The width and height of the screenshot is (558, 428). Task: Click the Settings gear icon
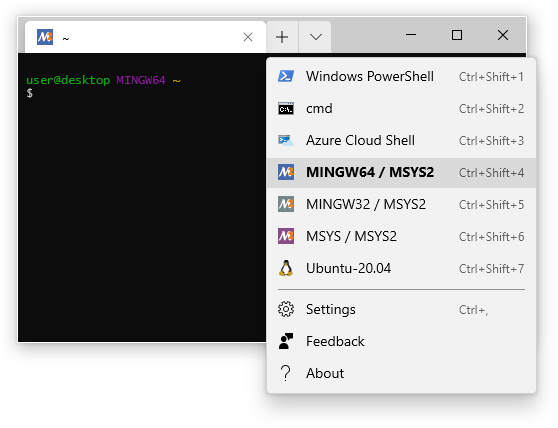286,309
